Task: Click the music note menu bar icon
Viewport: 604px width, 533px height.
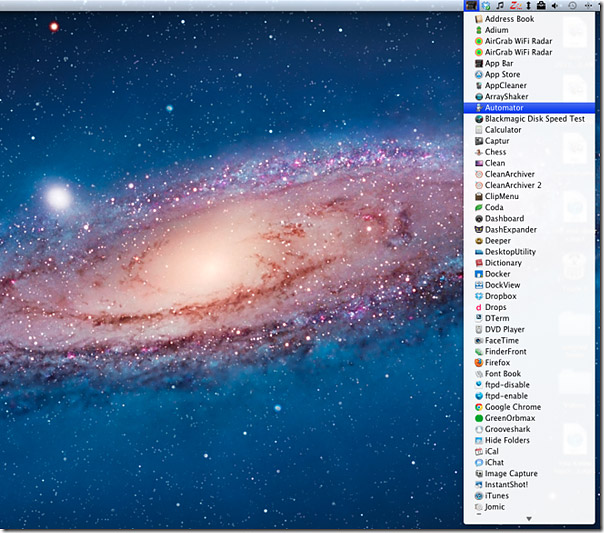Action: 500,5
